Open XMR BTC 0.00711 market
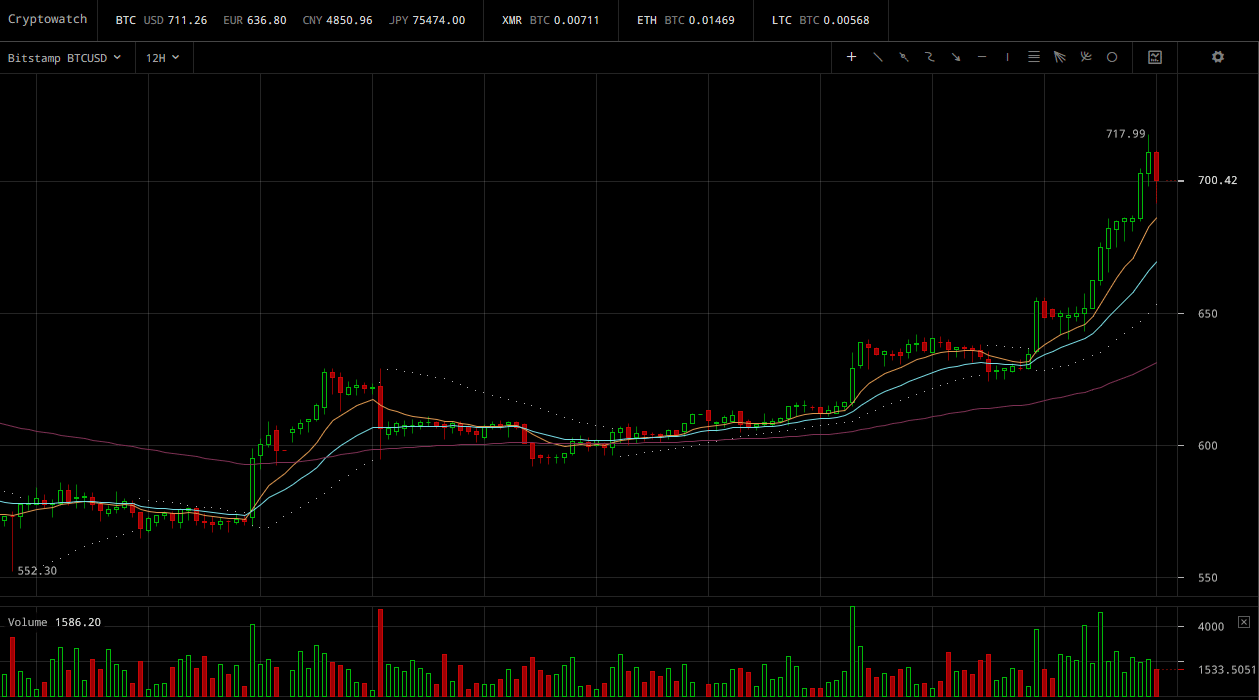Image resolution: width=1259 pixels, height=700 pixels. [x=551, y=20]
